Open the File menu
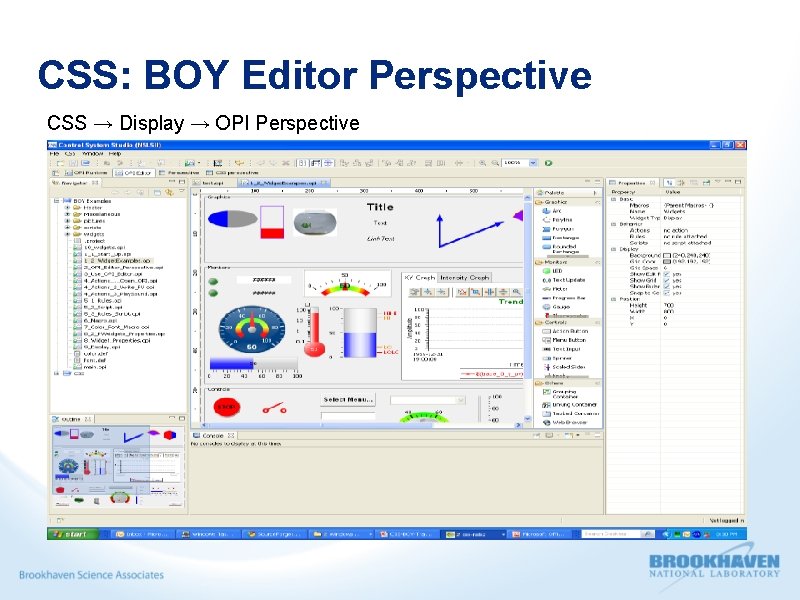The image size is (800, 600). coord(54,153)
